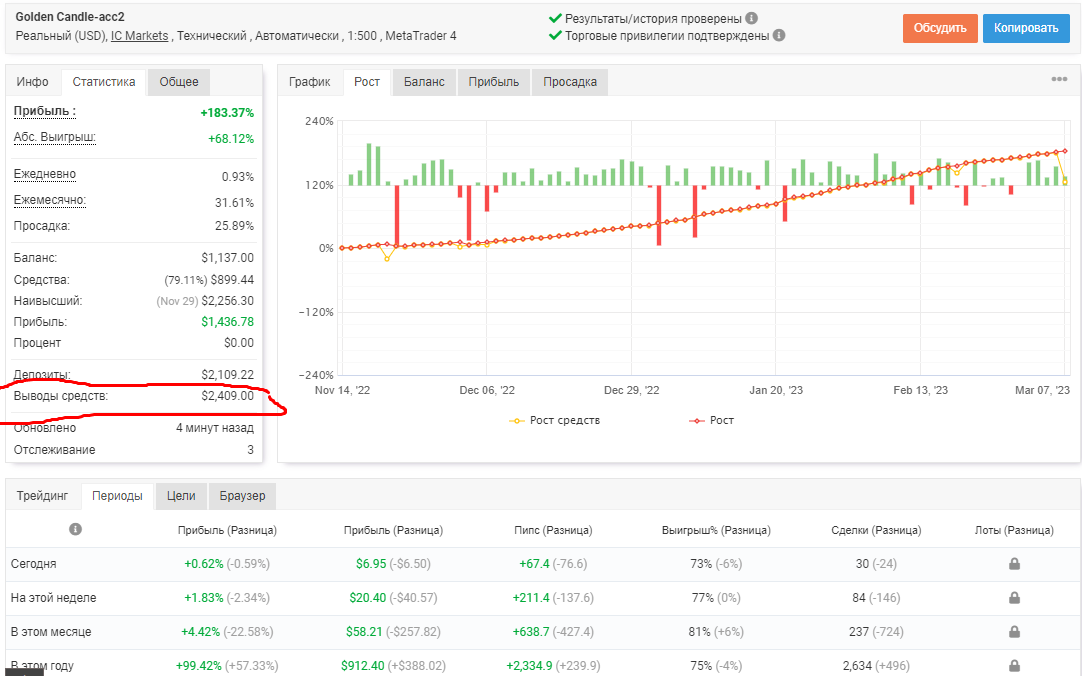Toggle the Рост legend series
This screenshot has width=1082, height=676.
coord(711,420)
